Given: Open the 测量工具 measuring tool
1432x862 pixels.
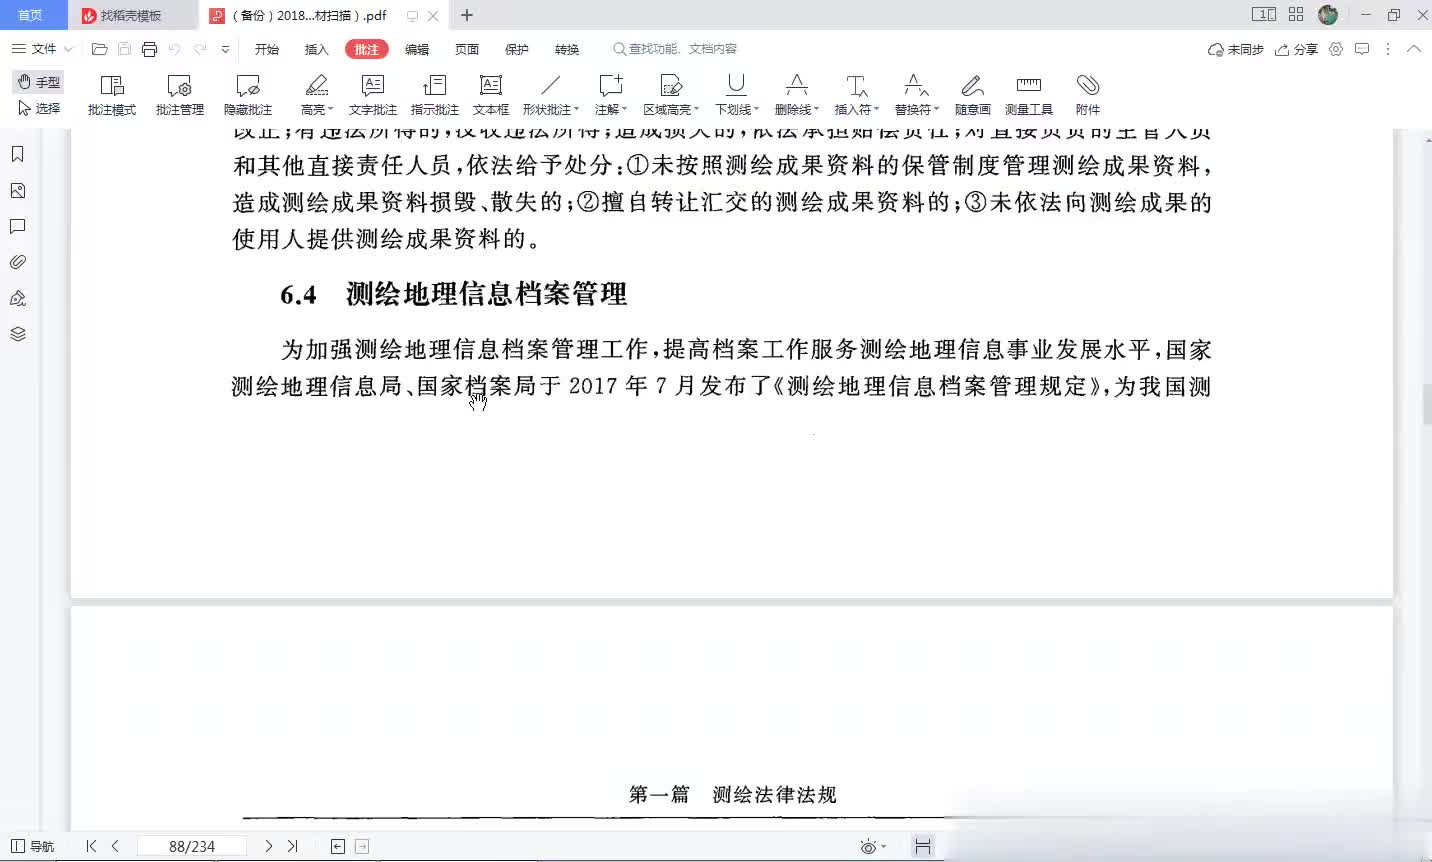Looking at the screenshot, I should 1028,94.
